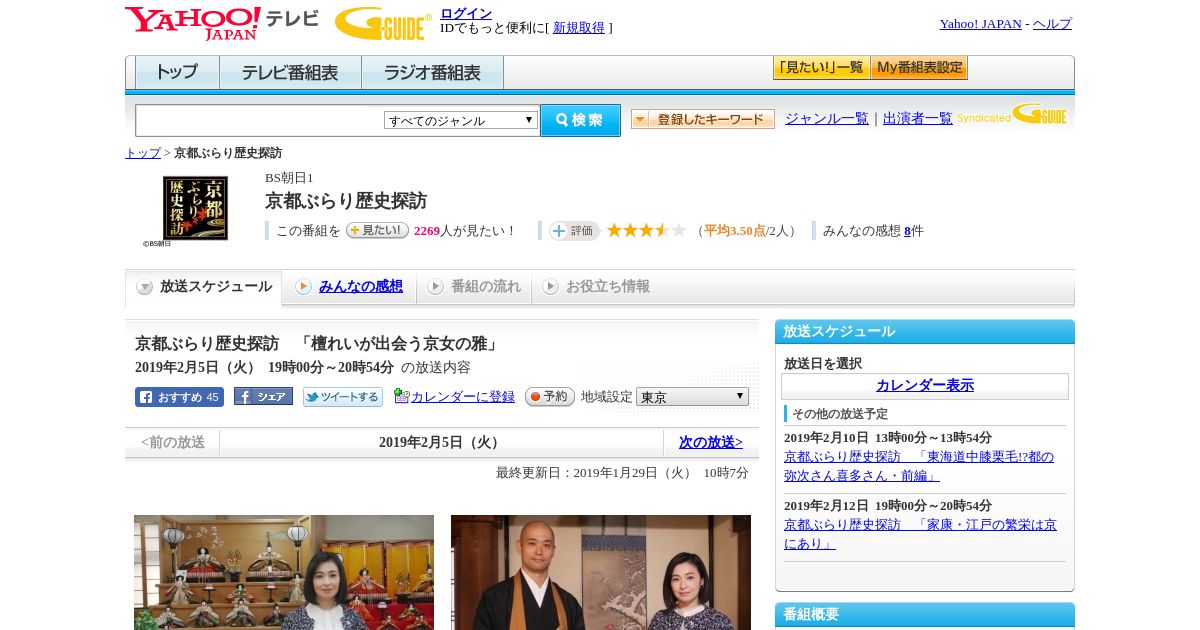This screenshot has height=630, width=1200.
Task: Switch to the テレビ番組表 tab
Action: pos(290,73)
